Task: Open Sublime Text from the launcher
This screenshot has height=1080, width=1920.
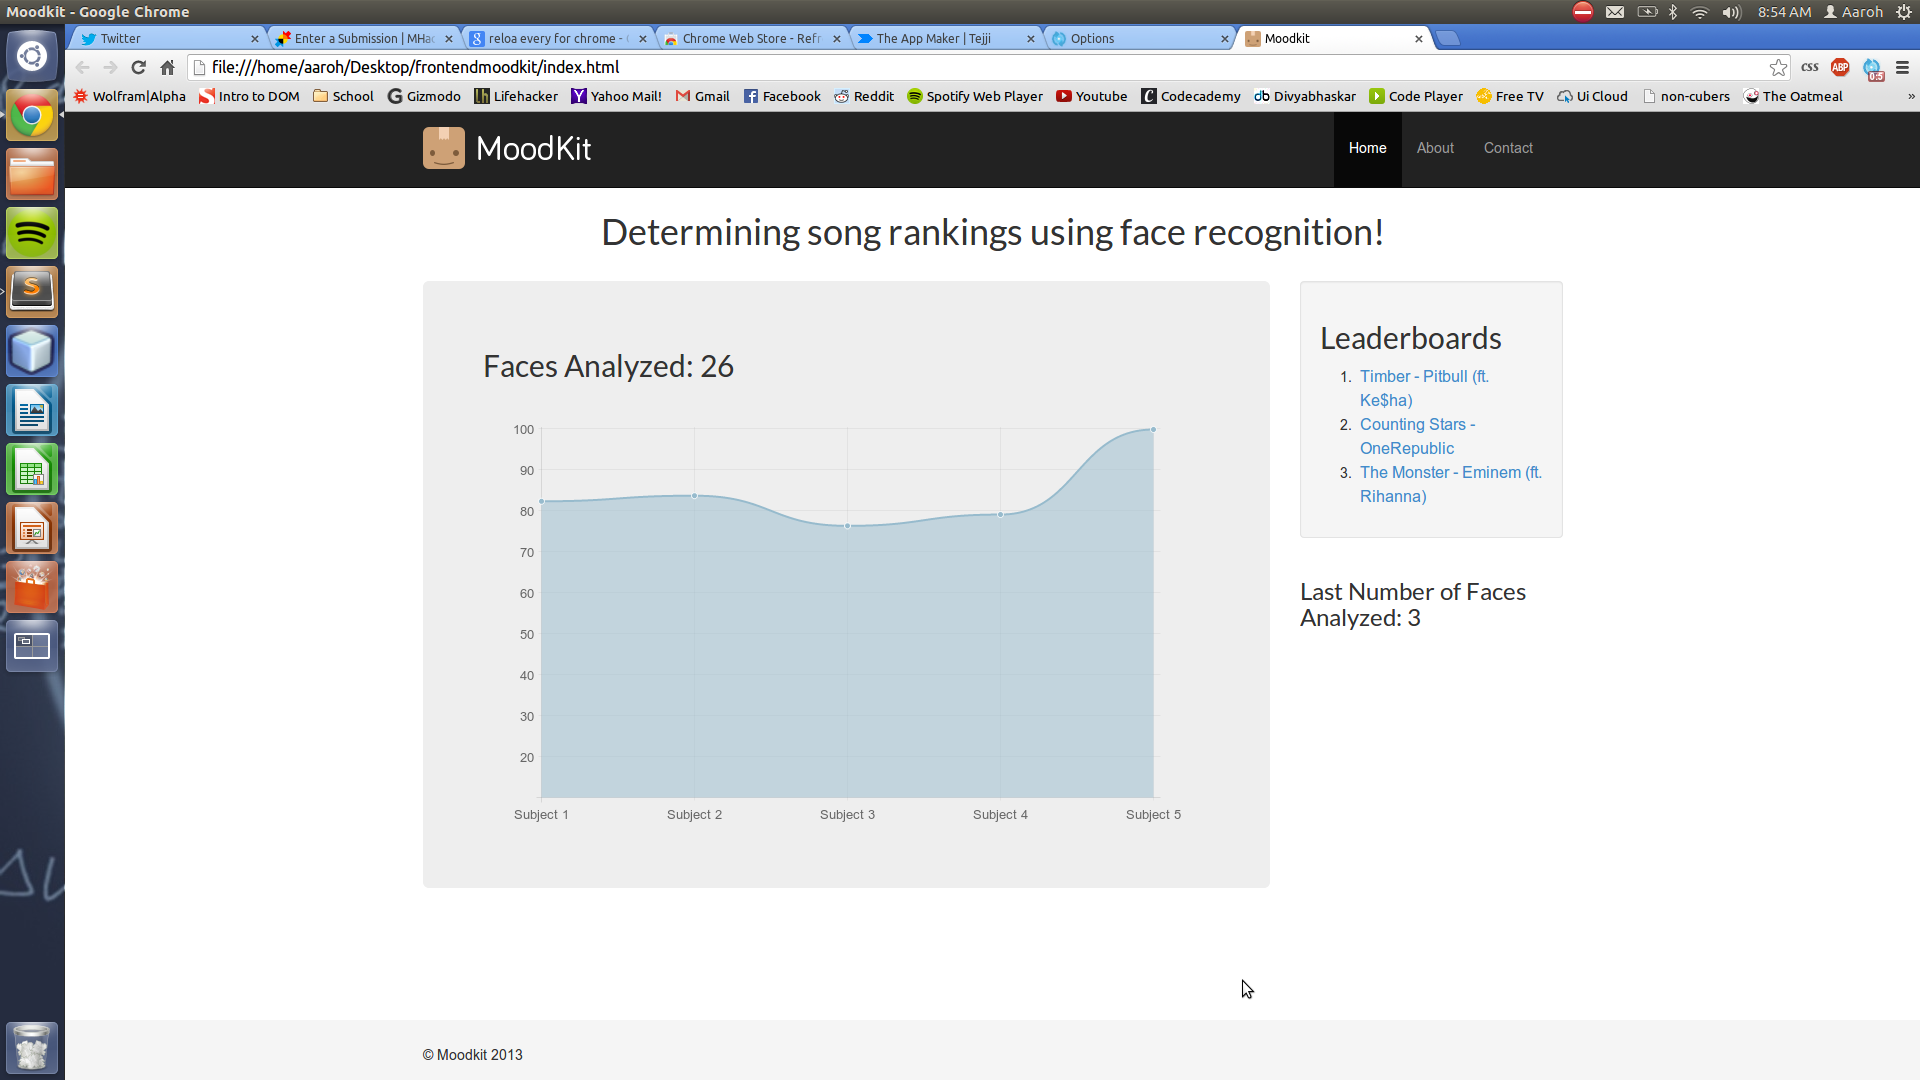Action: pyautogui.click(x=32, y=291)
